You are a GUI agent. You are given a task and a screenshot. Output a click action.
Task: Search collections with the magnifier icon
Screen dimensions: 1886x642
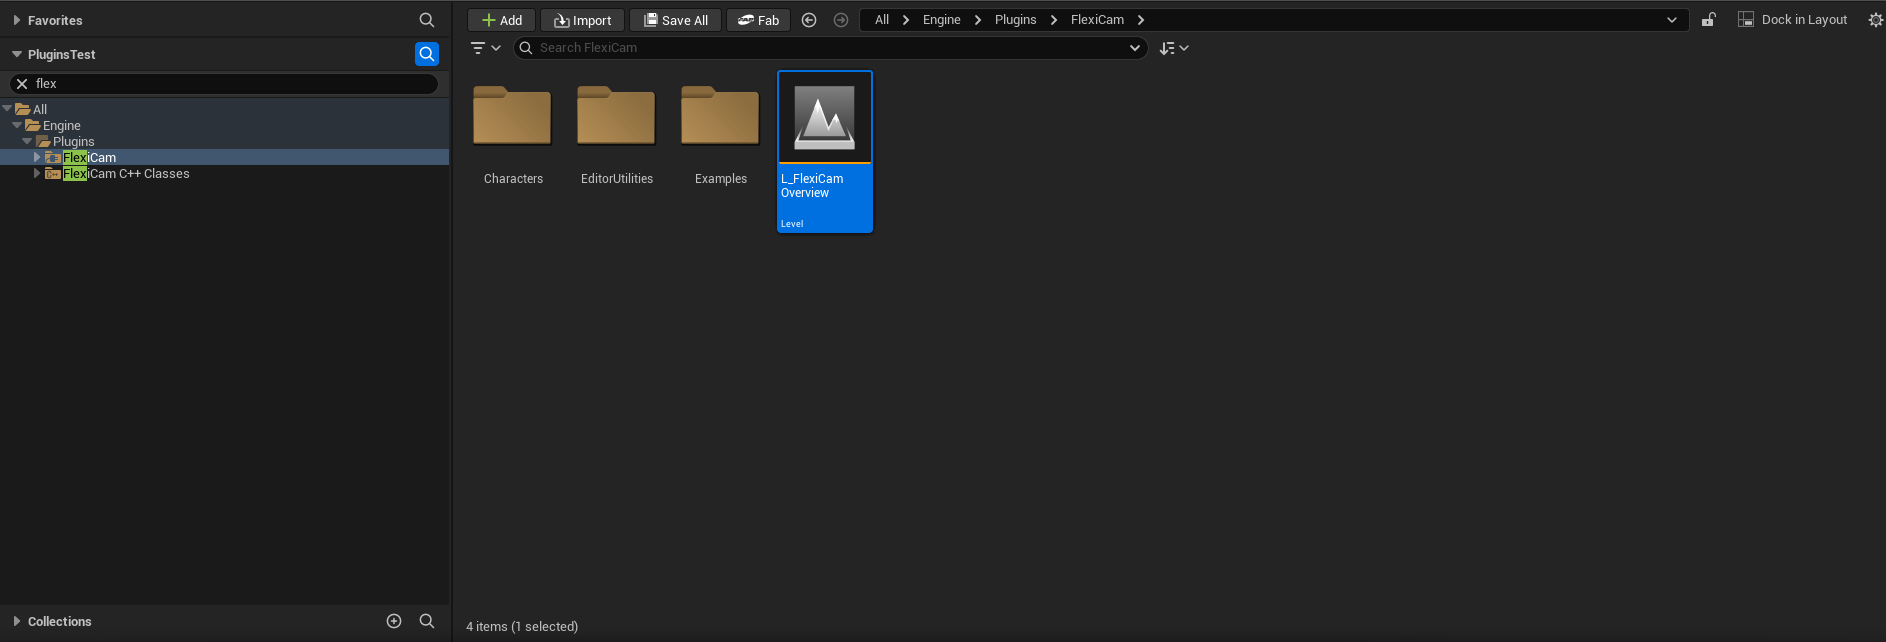click(x=427, y=621)
